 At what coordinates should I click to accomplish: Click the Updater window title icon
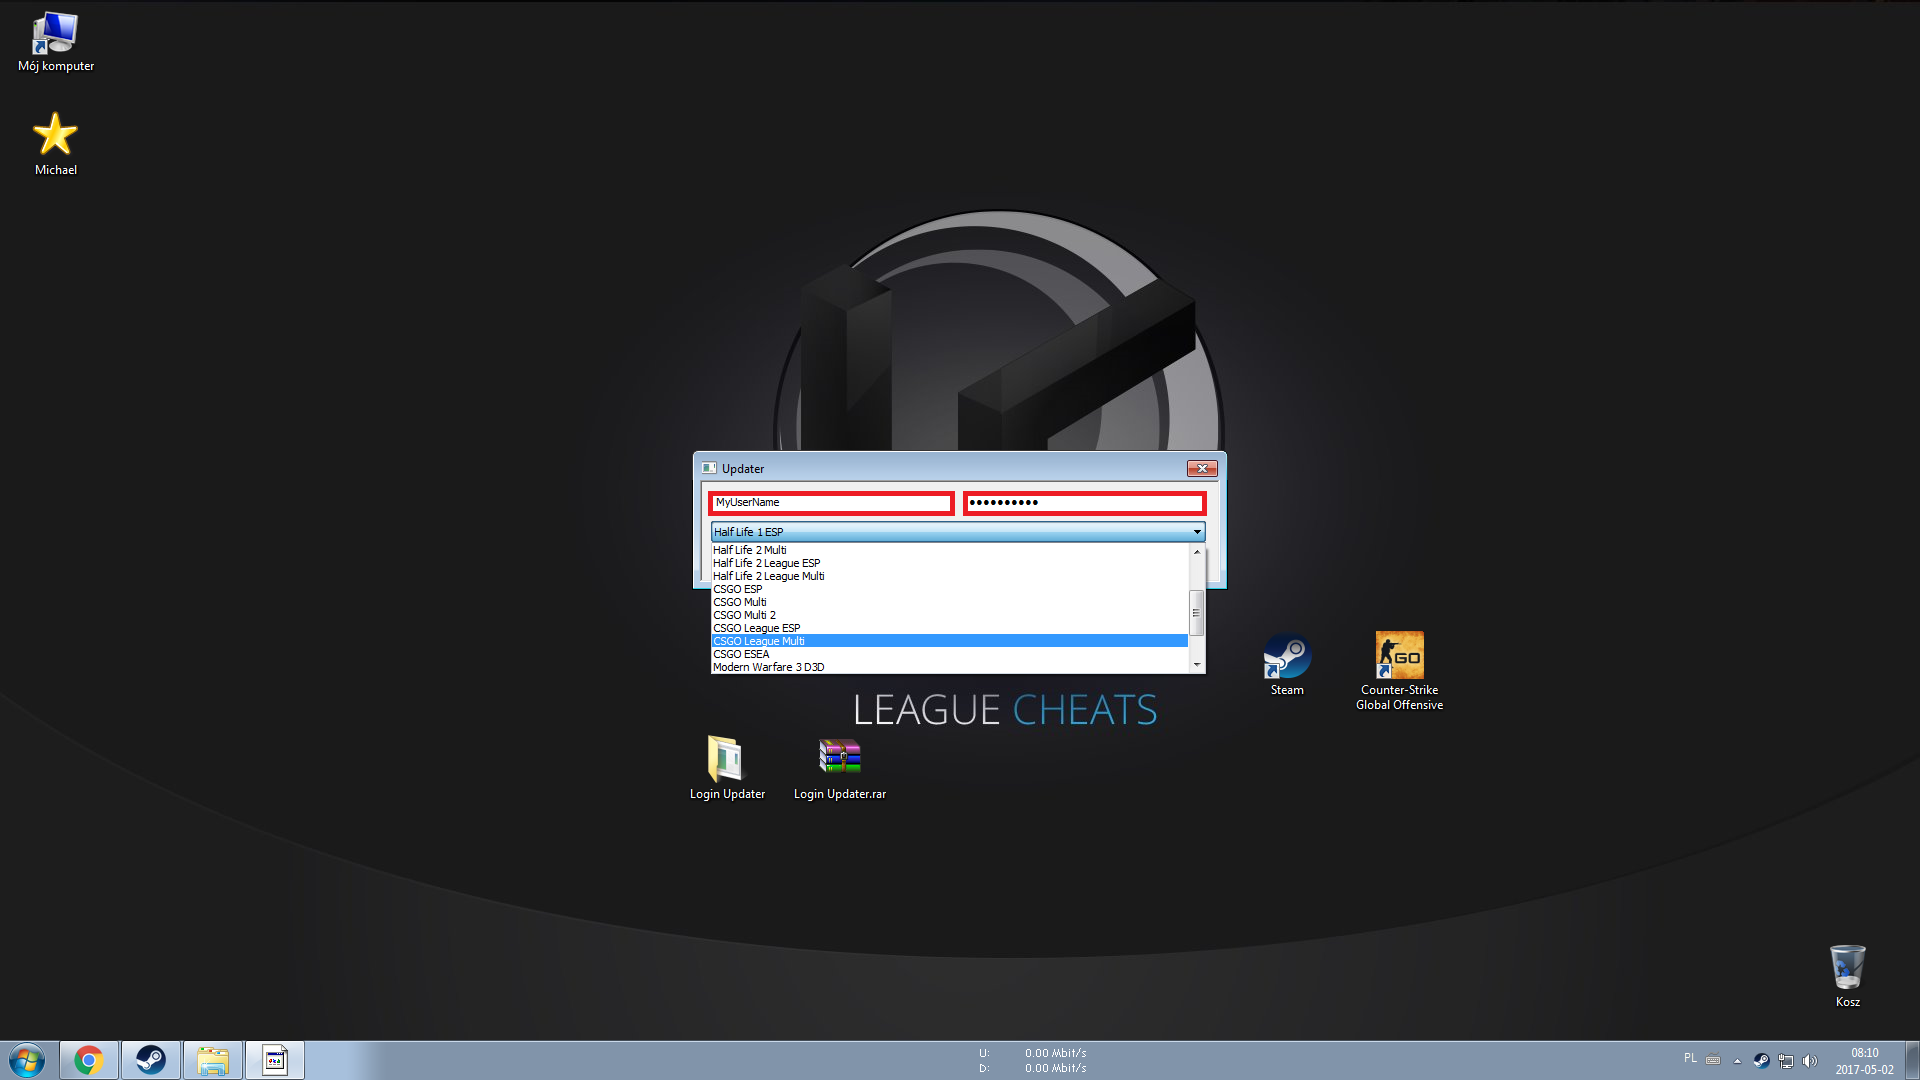(709, 468)
